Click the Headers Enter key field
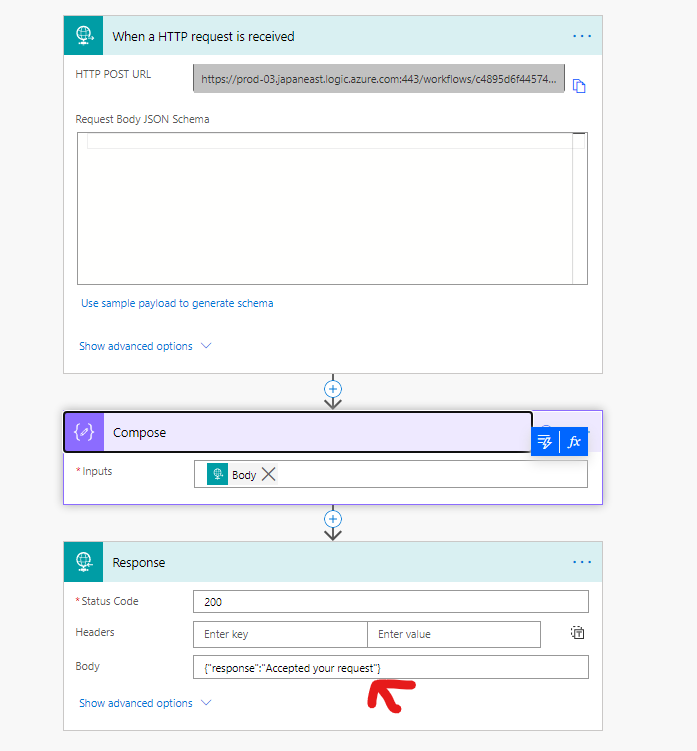 pos(280,634)
